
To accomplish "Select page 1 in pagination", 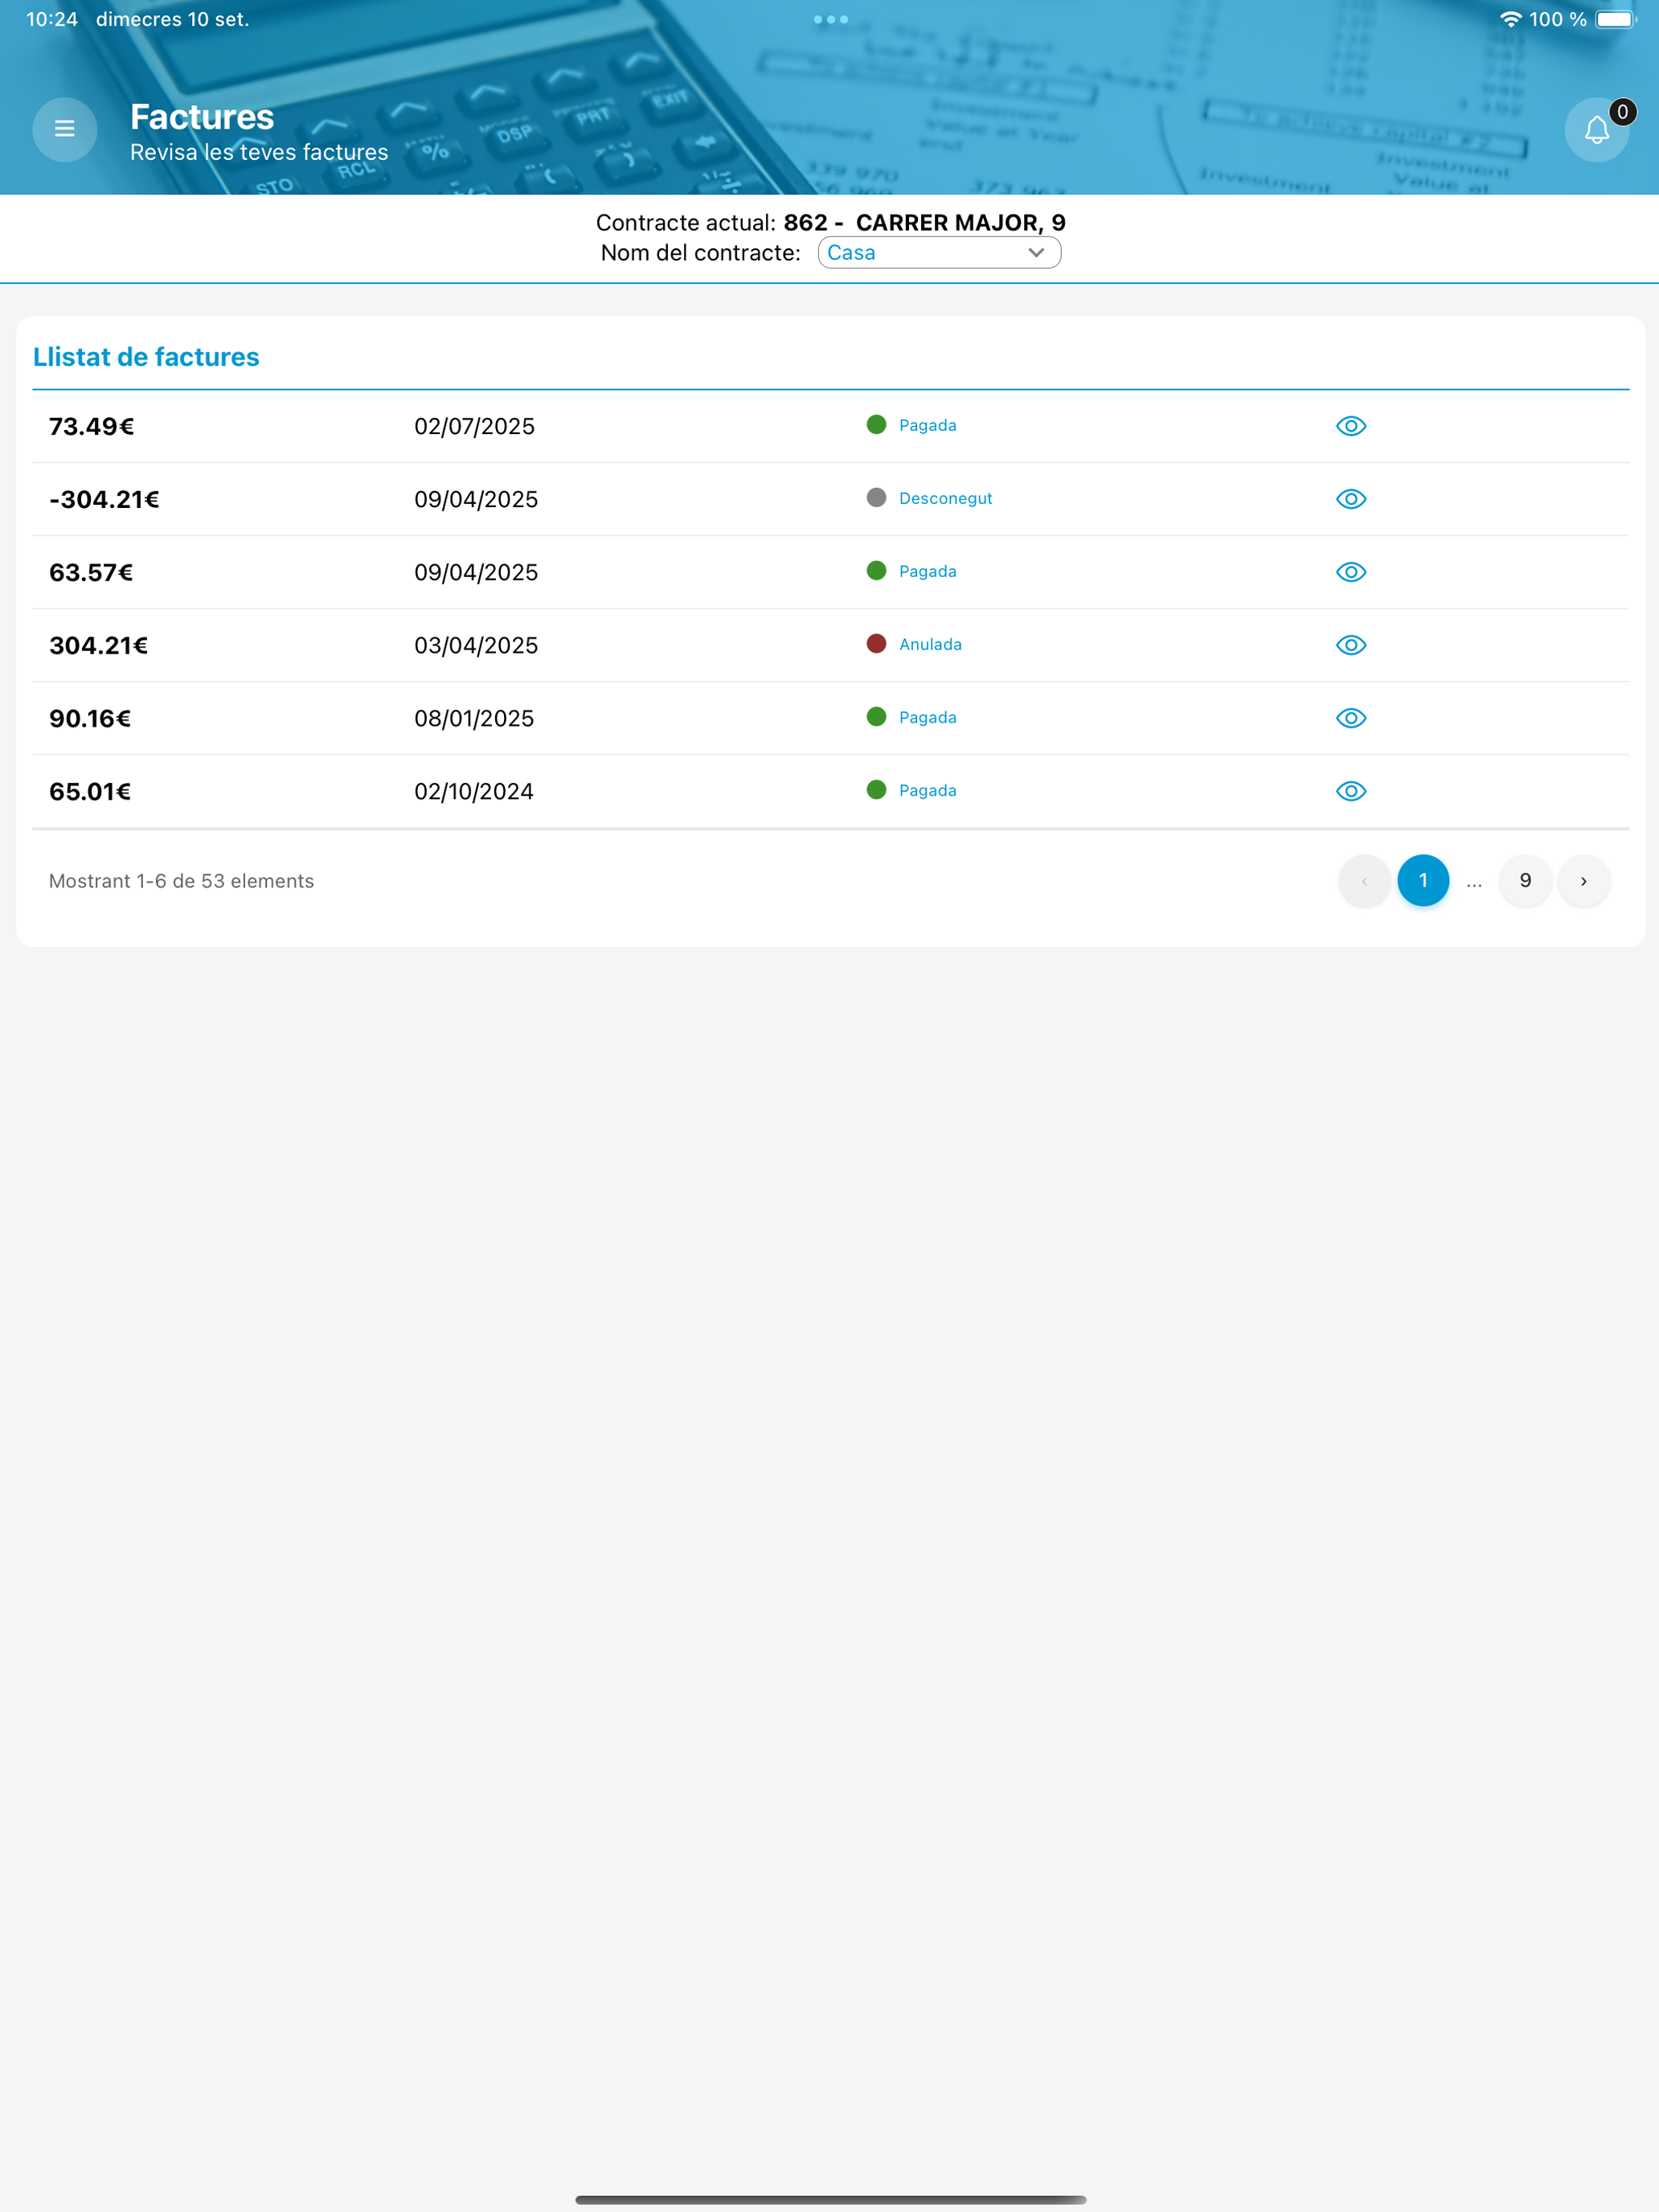I will 1423,881.
